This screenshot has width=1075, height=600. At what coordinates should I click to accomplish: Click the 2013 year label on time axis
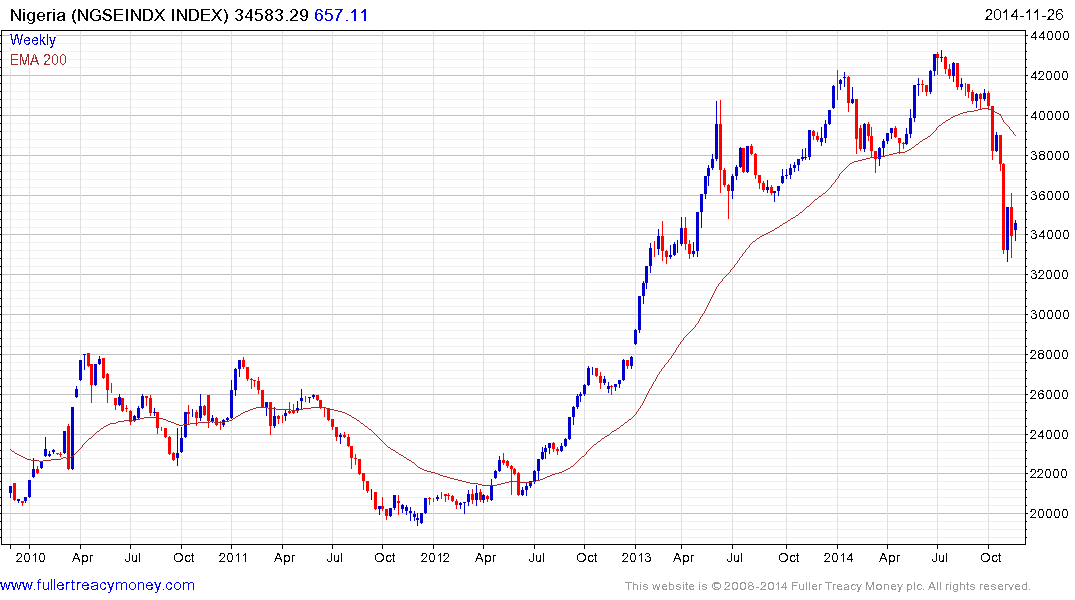(636, 557)
